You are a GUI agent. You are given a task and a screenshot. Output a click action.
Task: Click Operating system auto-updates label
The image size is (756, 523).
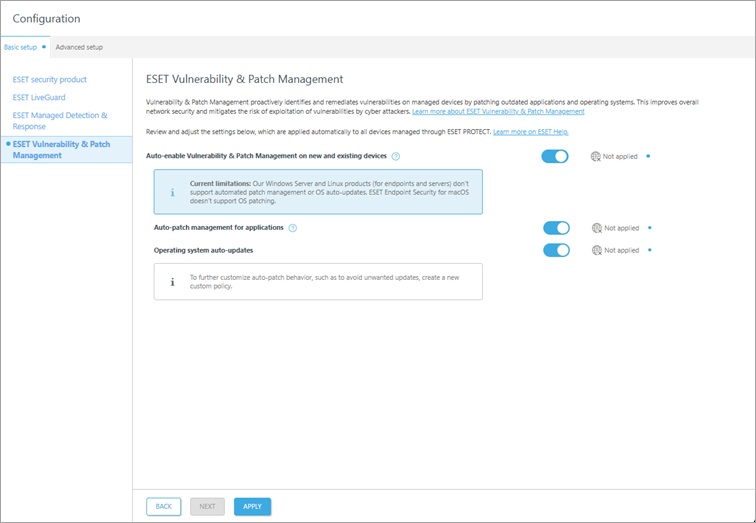click(203, 250)
